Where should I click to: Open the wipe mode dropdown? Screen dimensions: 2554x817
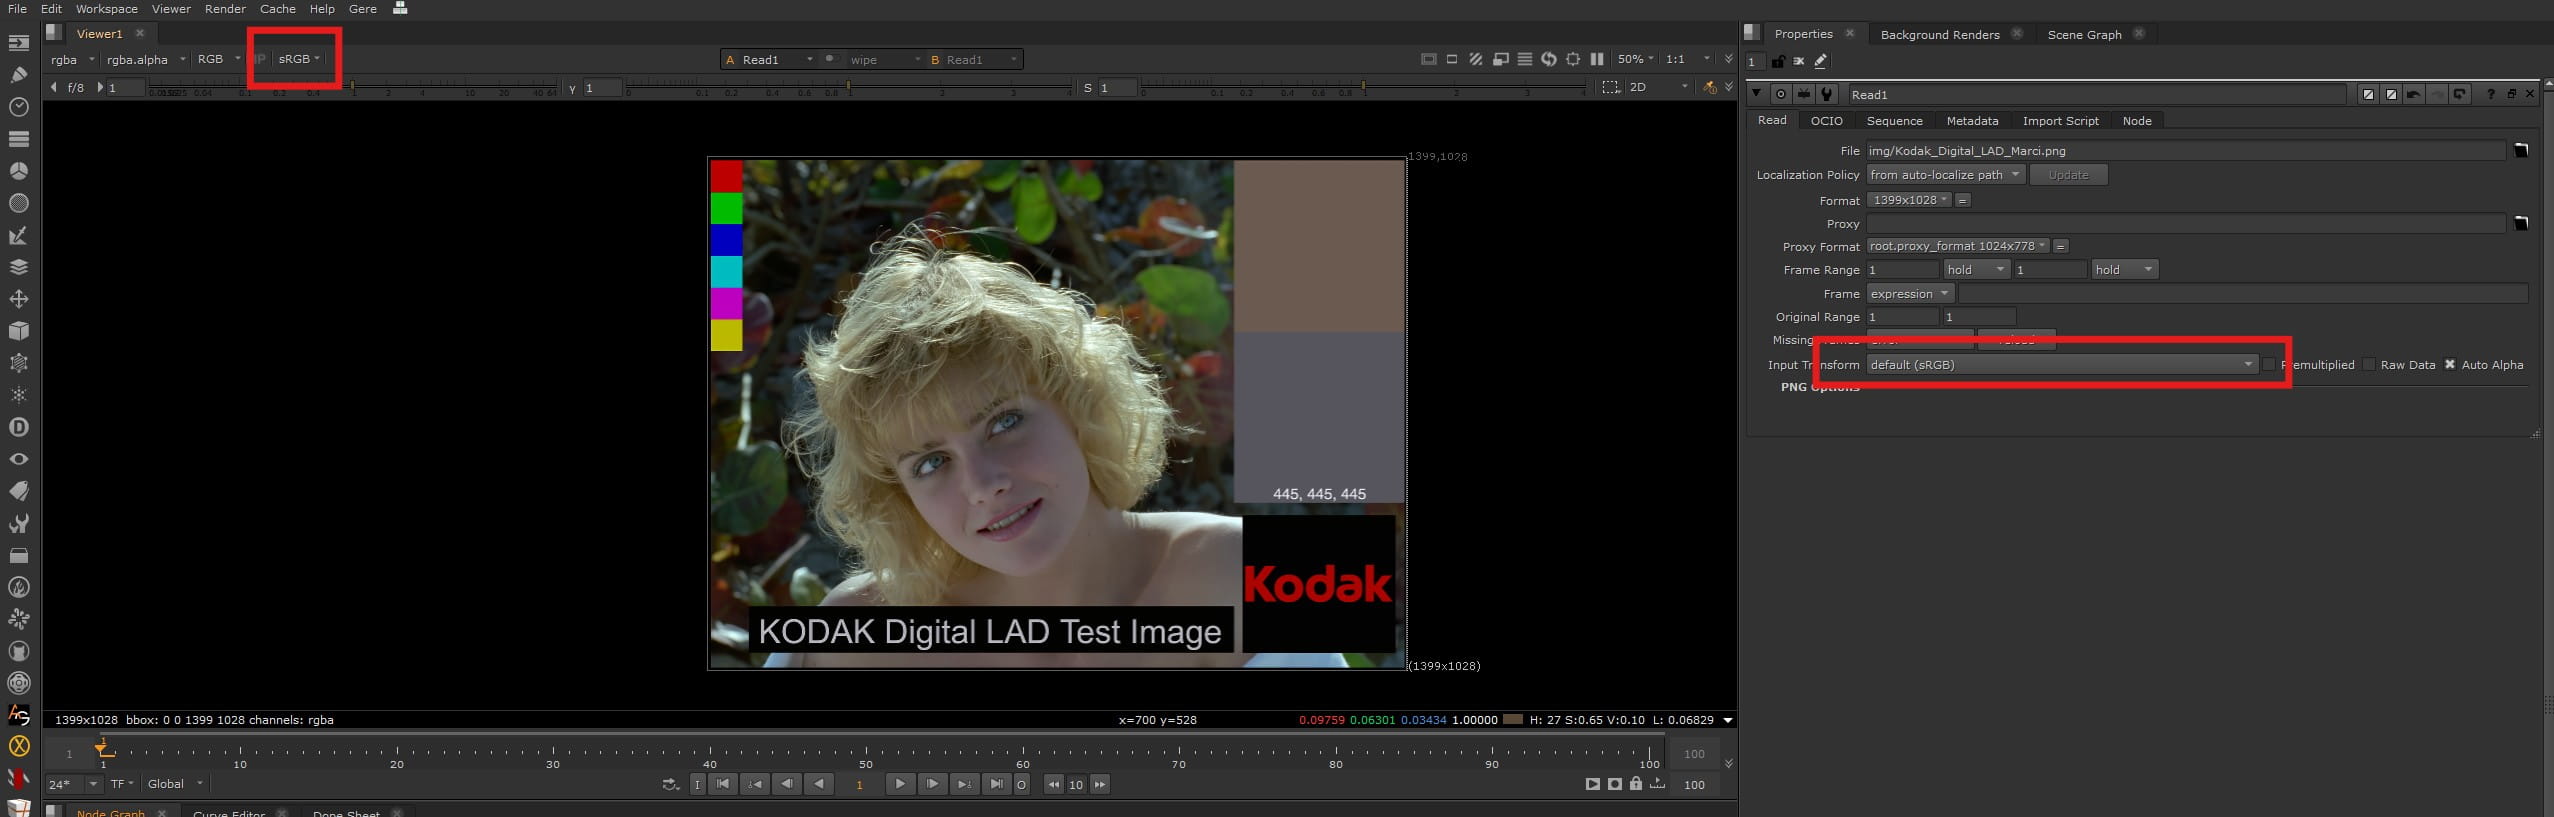pyautogui.click(x=884, y=60)
